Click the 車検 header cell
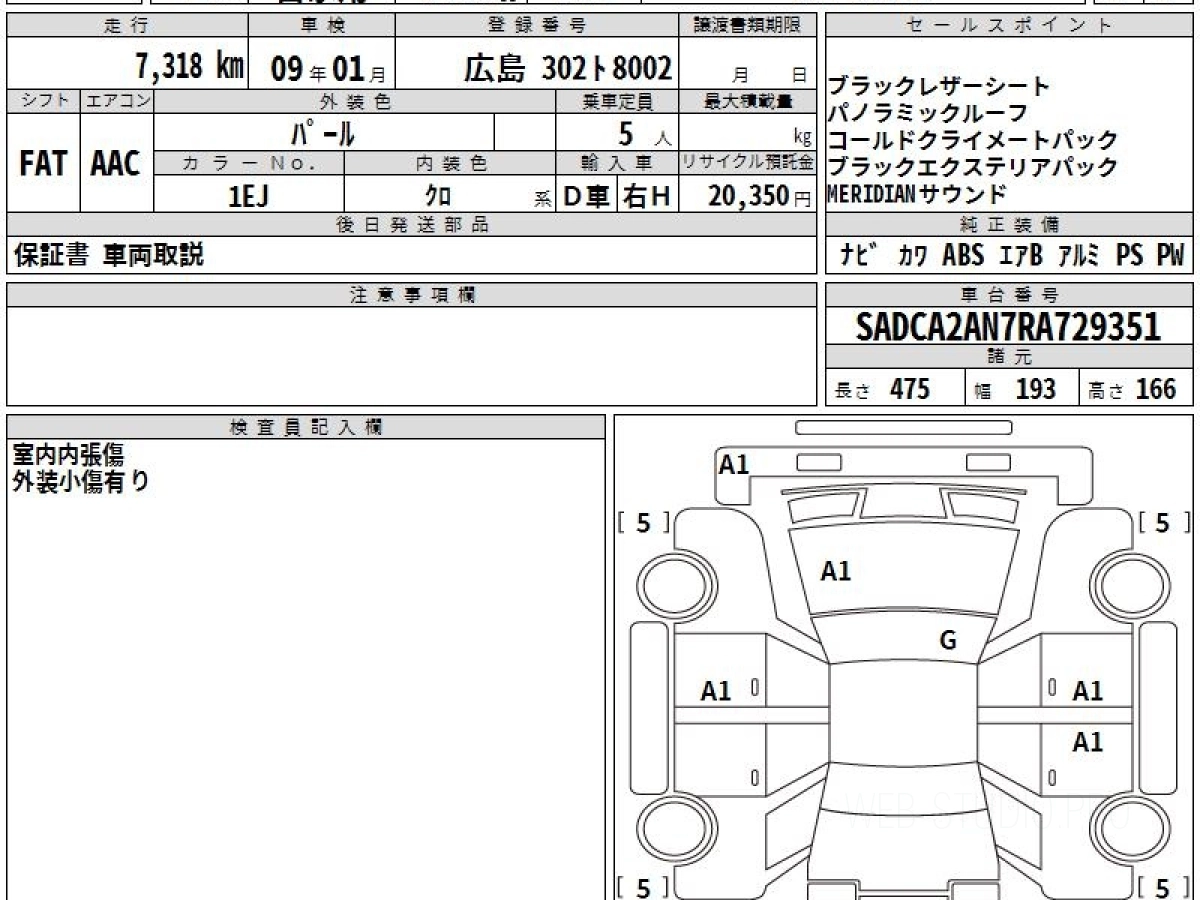1200x900 pixels. tap(321, 26)
